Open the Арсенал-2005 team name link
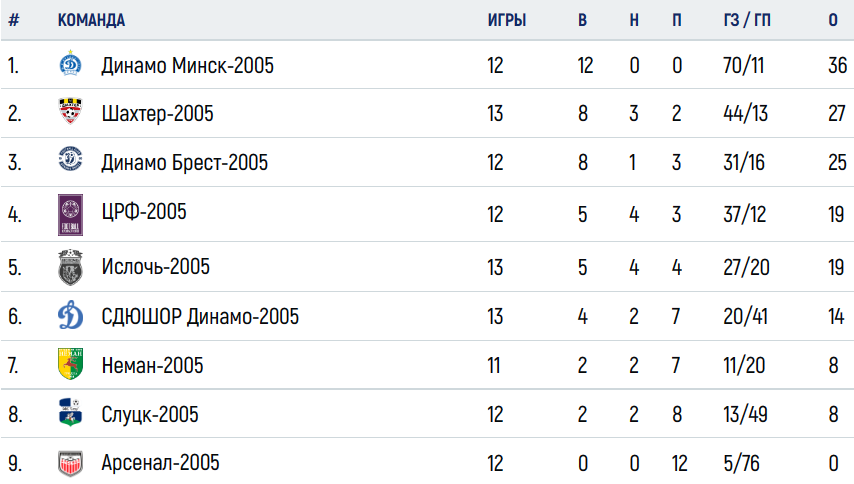The width and height of the screenshot is (854, 484). coord(160,463)
